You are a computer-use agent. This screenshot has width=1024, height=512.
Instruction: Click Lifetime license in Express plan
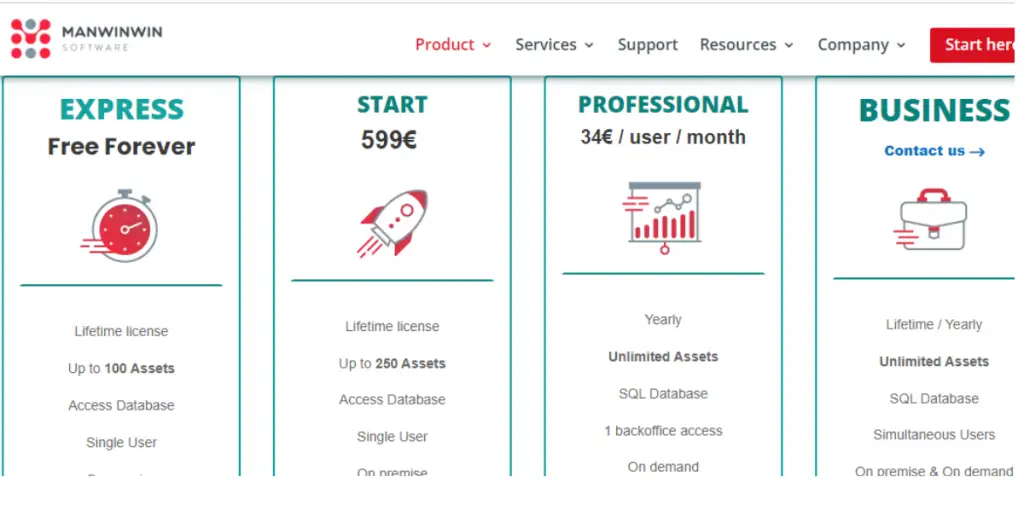coord(121,331)
